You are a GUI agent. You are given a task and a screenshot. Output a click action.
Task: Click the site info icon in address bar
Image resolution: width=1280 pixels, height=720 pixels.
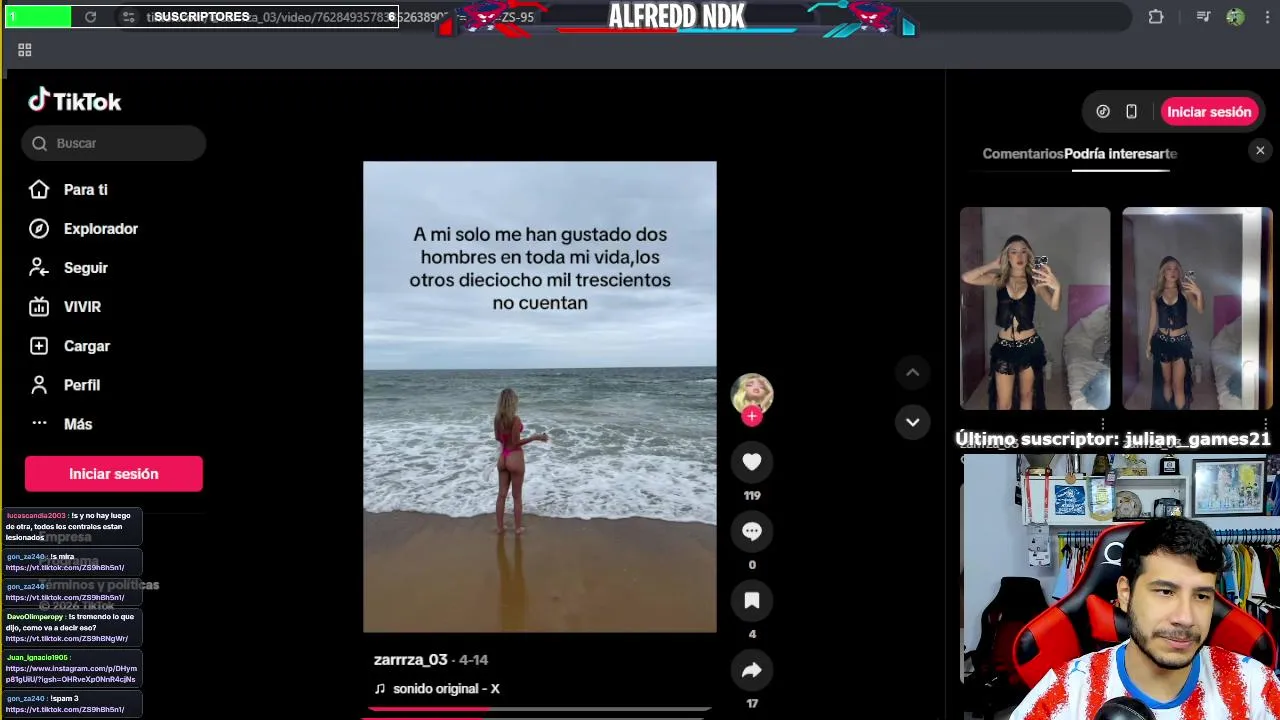[x=128, y=17]
